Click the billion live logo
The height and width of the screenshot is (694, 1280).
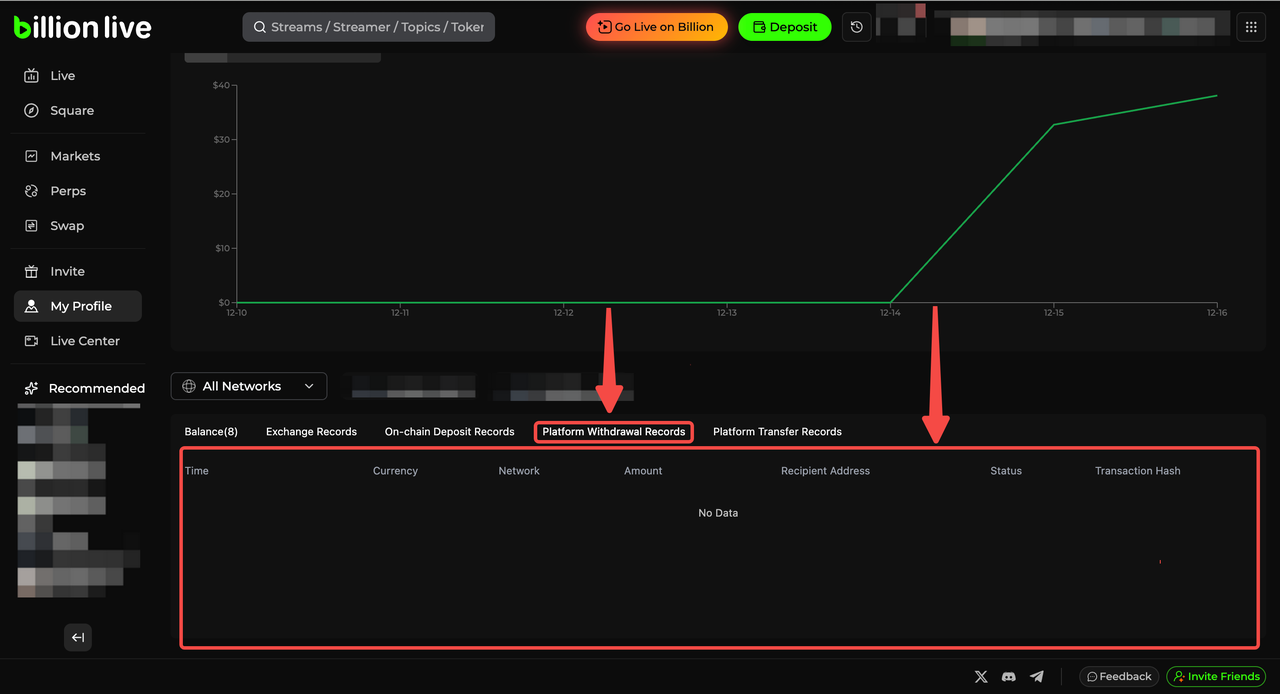(83, 27)
